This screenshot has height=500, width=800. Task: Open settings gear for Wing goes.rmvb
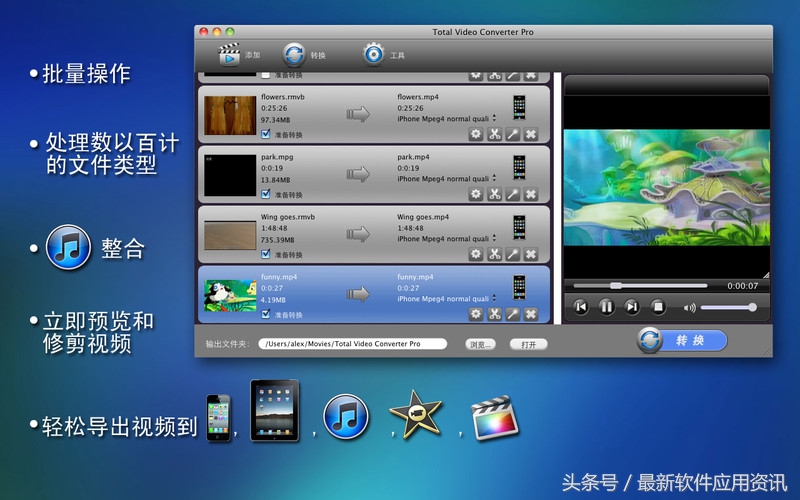tap(476, 254)
